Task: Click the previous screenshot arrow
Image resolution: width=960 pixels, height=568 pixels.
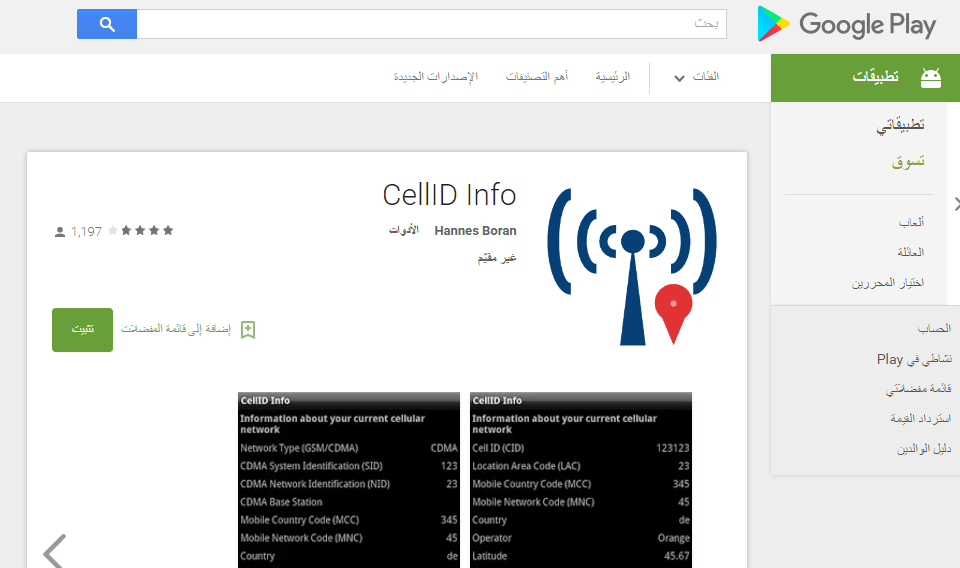Action: tap(54, 551)
